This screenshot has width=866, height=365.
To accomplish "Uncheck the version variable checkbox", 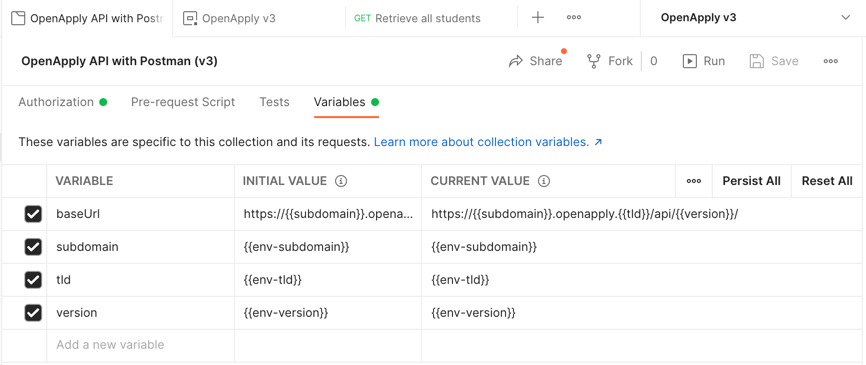I will pos(33,313).
